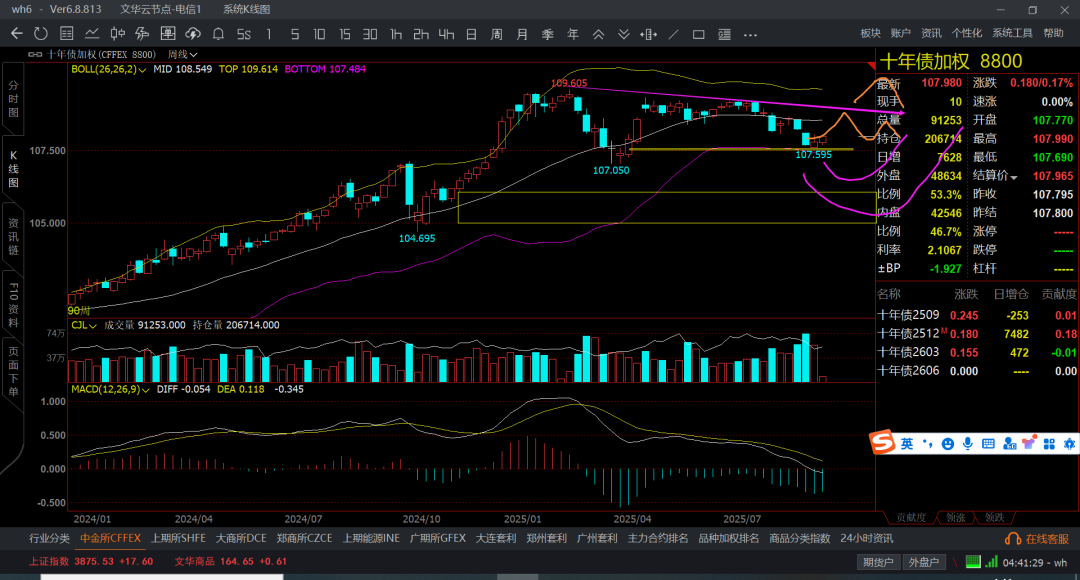The image size is (1080, 580).
Task: Click the double up-arrow toolbar icon
Action: click(599, 34)
